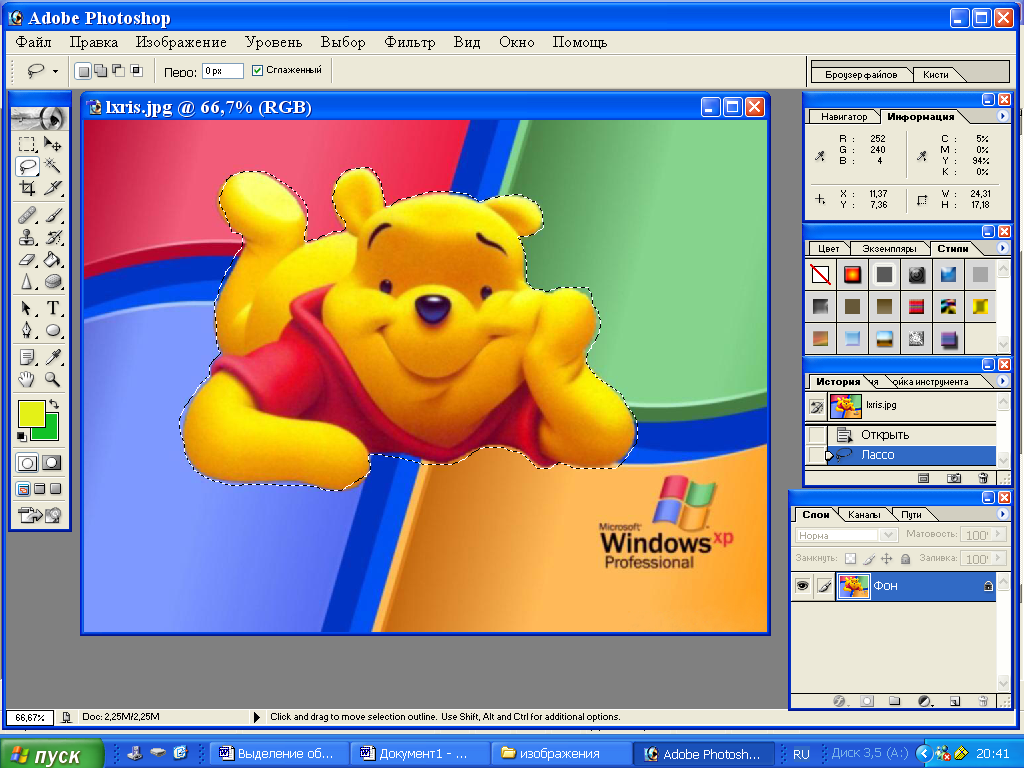This screenshot has height=768, width=1024.
Task: Select the Eraser tool
Action: click(27, 259)
